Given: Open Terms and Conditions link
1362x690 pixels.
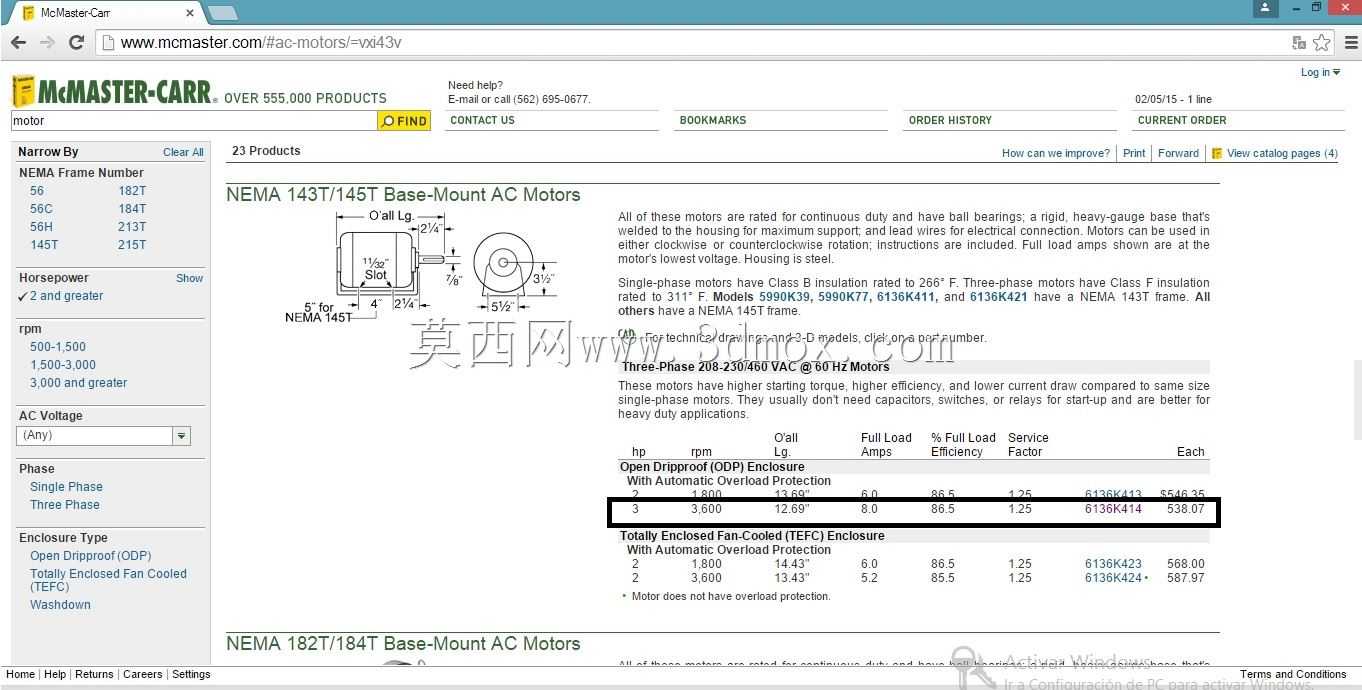Looking at the screenshot, I should (x=1293, y=674).
